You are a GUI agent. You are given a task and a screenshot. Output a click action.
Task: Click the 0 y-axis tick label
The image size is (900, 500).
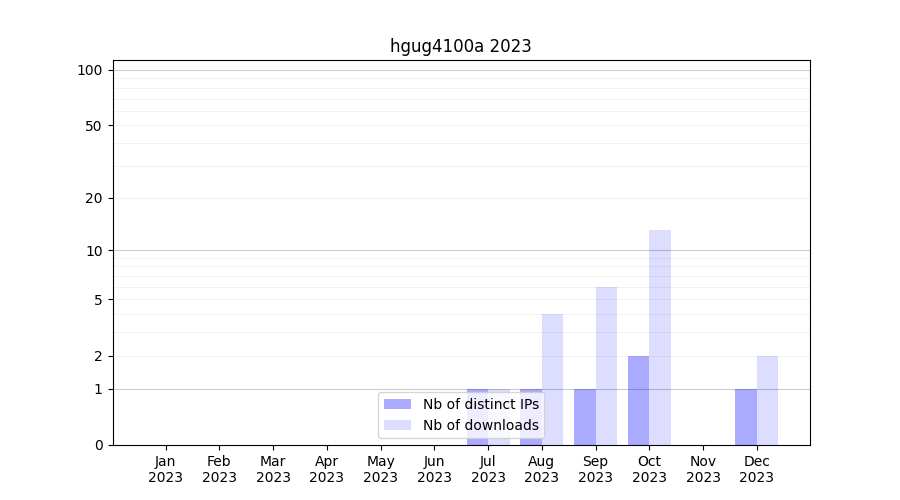[98, 445]
